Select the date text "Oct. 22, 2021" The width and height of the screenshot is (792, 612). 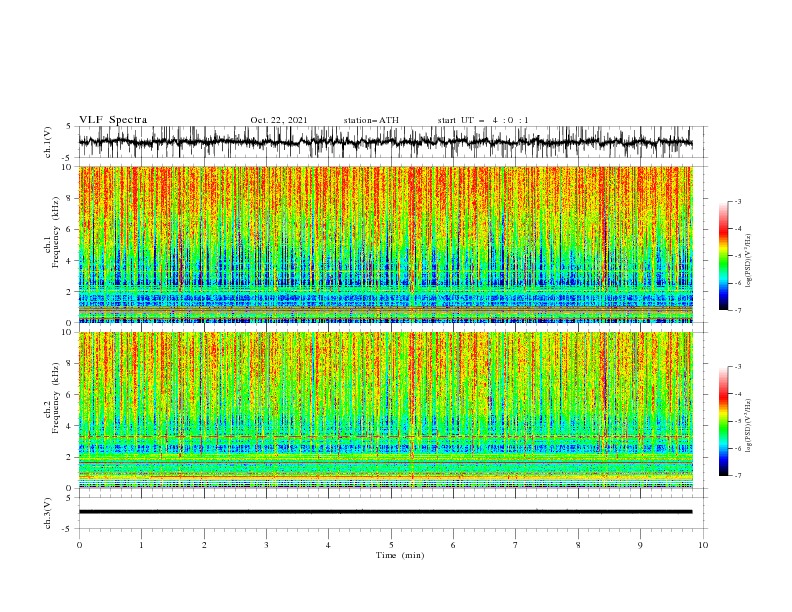[279, 120]
